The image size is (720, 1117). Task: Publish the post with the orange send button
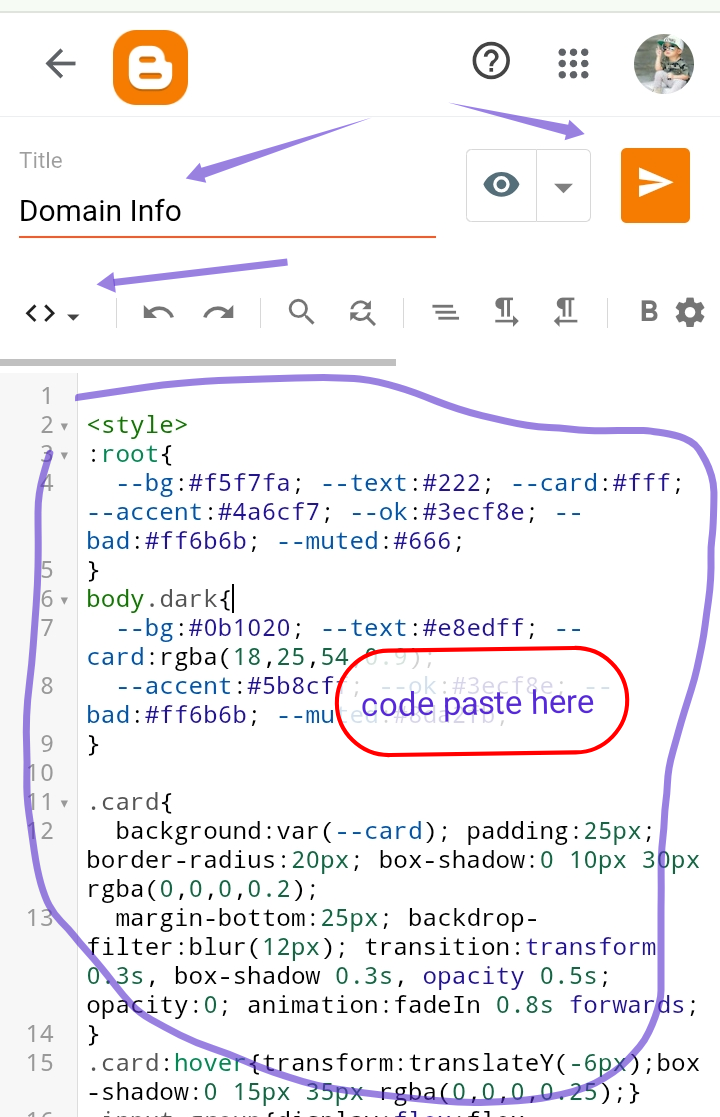click(655, 185)
